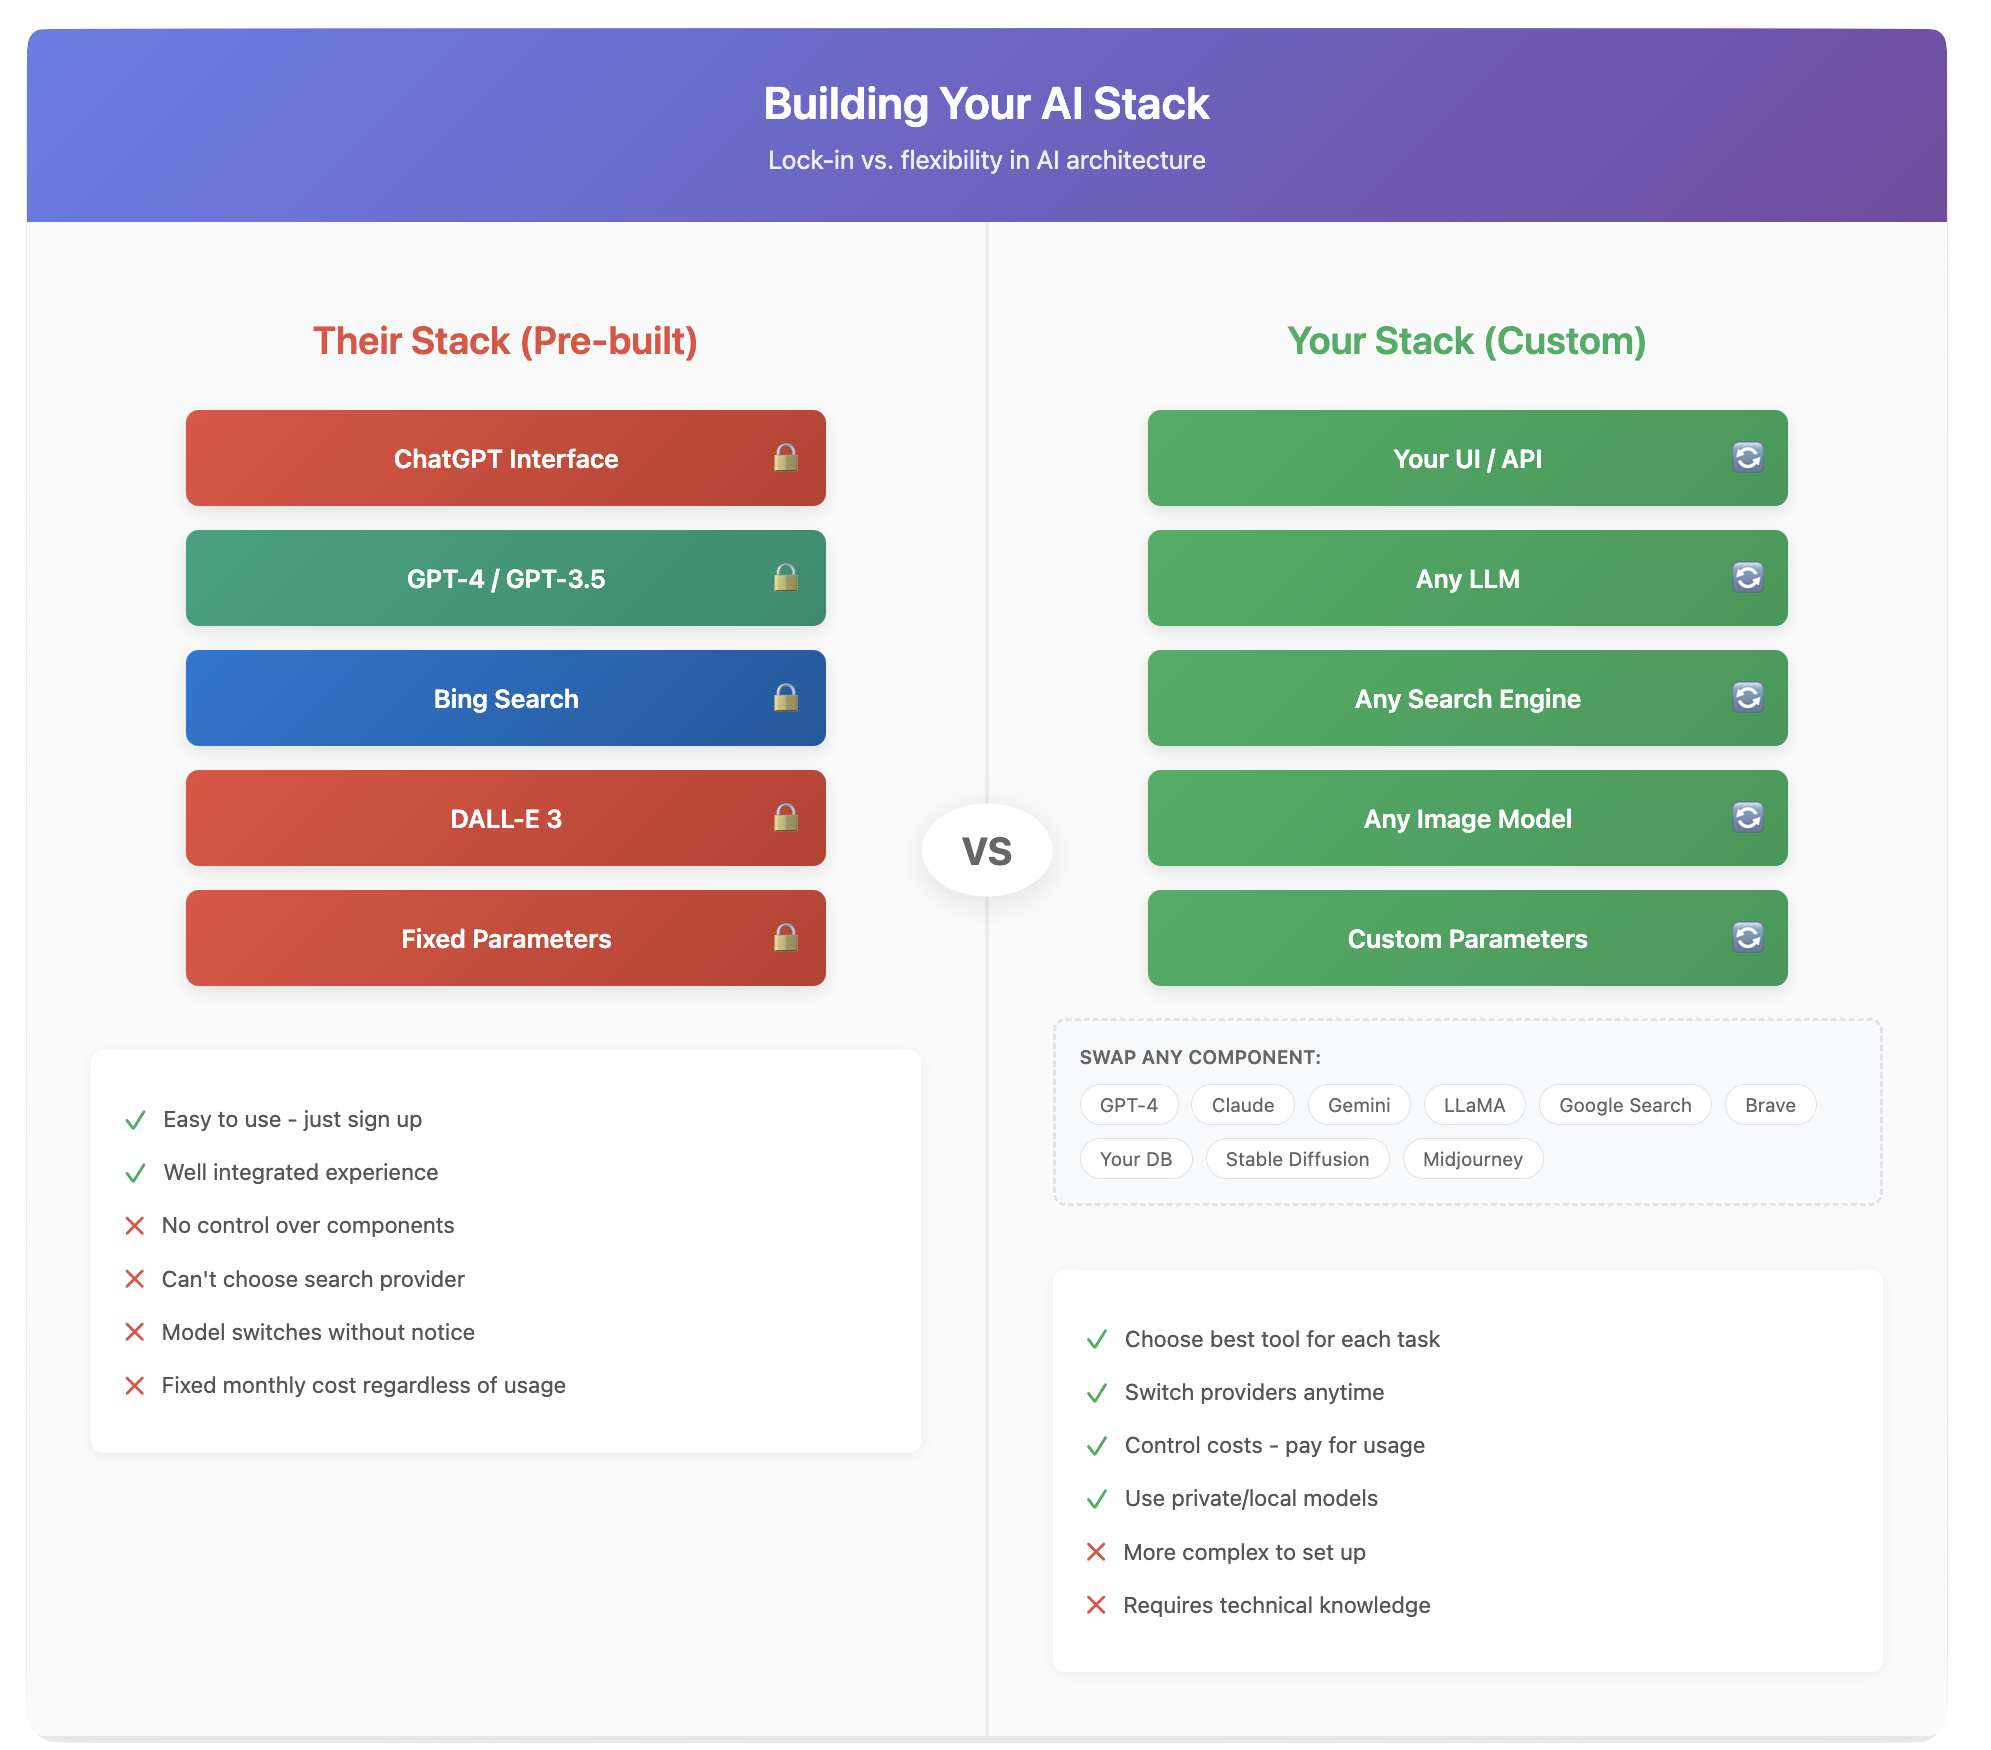Click the red X beside Model switches without notice
The width and height of the screenshot is (1991, 1750).
point(134,1332)
